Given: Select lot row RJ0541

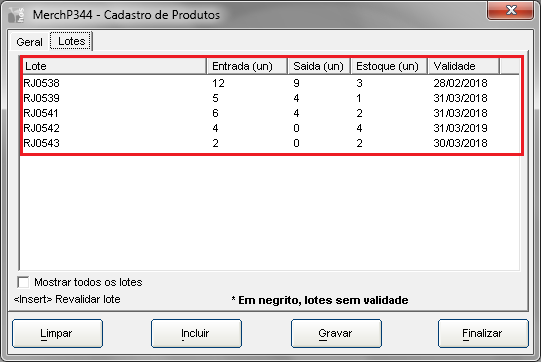Looking at the screenshot, I should pos(271,113).
